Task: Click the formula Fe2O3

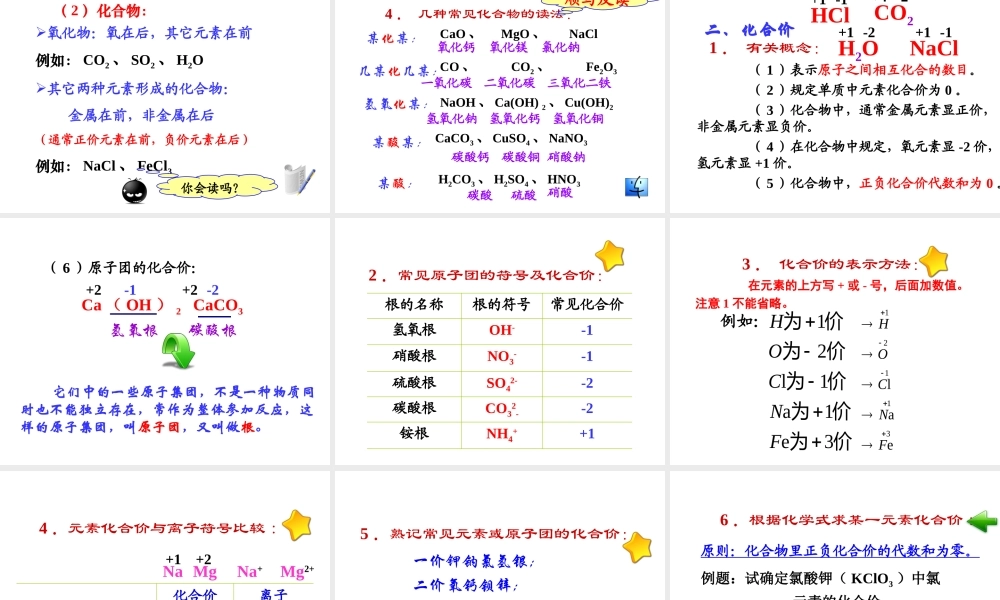Action: pyautogui.click(x=601, y=67)
